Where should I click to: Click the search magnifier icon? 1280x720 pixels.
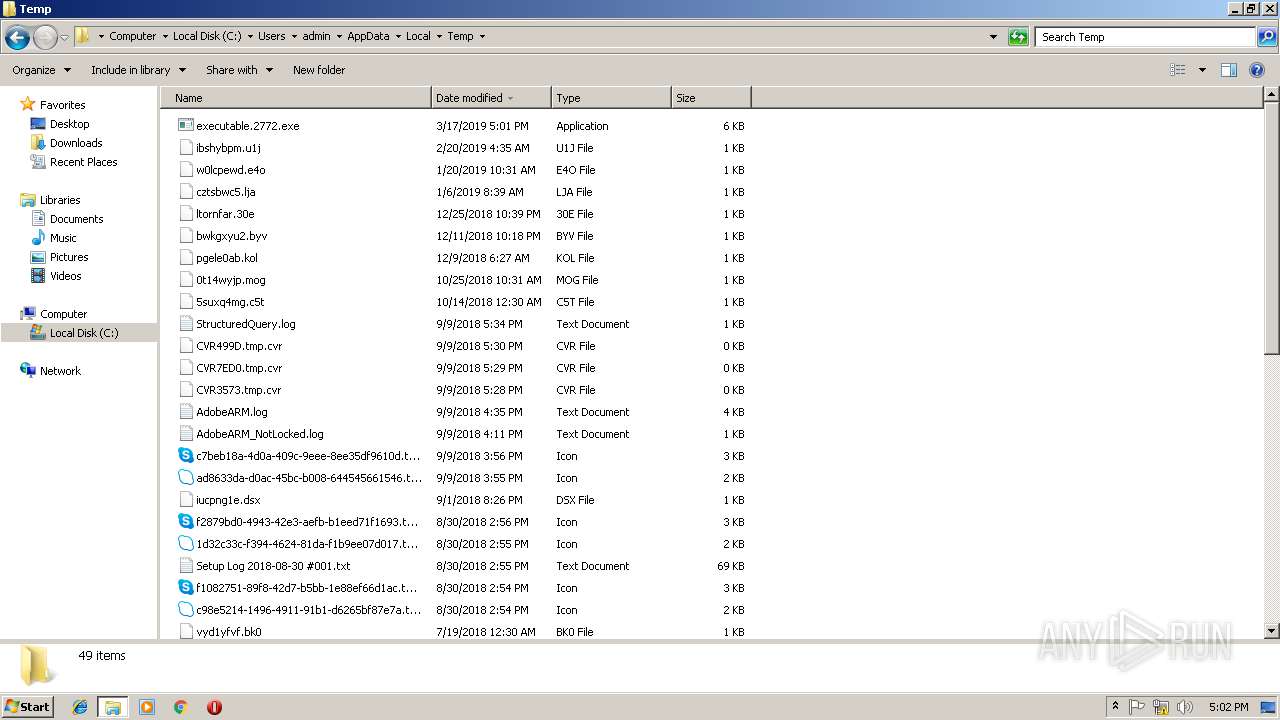click(x=1266, y=37)
